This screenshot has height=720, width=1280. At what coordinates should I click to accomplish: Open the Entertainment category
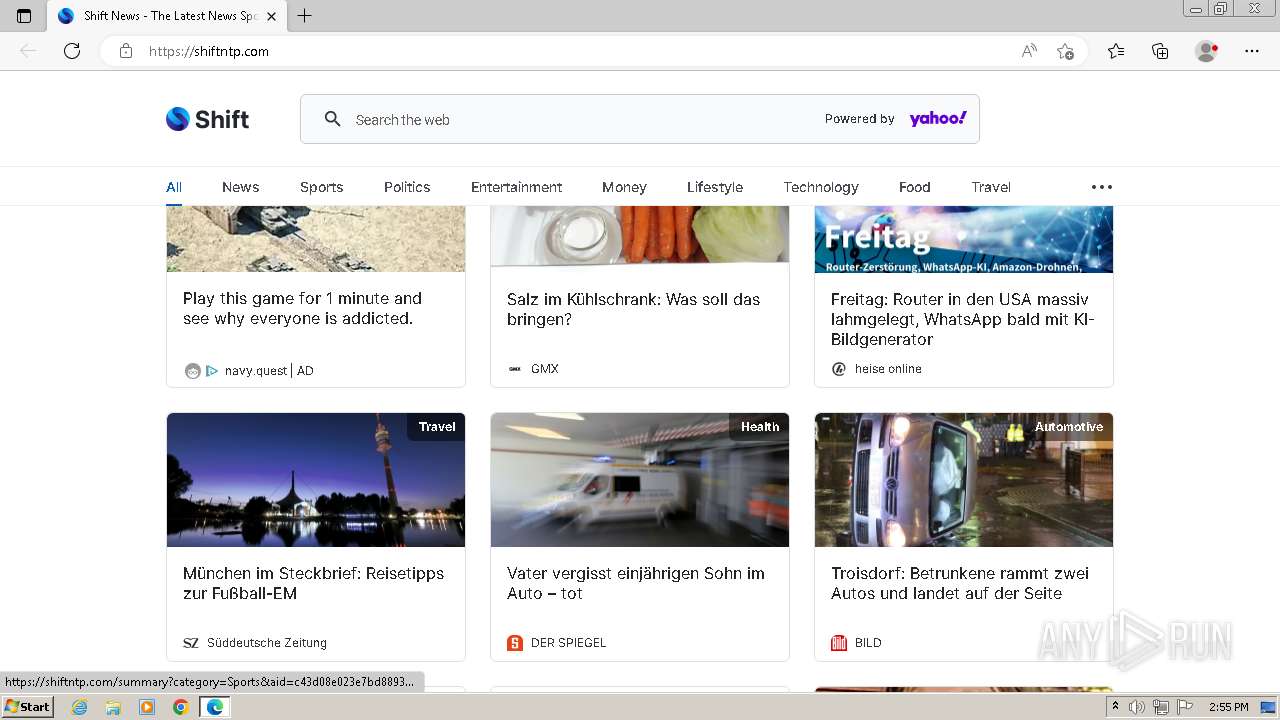(516, 187)
